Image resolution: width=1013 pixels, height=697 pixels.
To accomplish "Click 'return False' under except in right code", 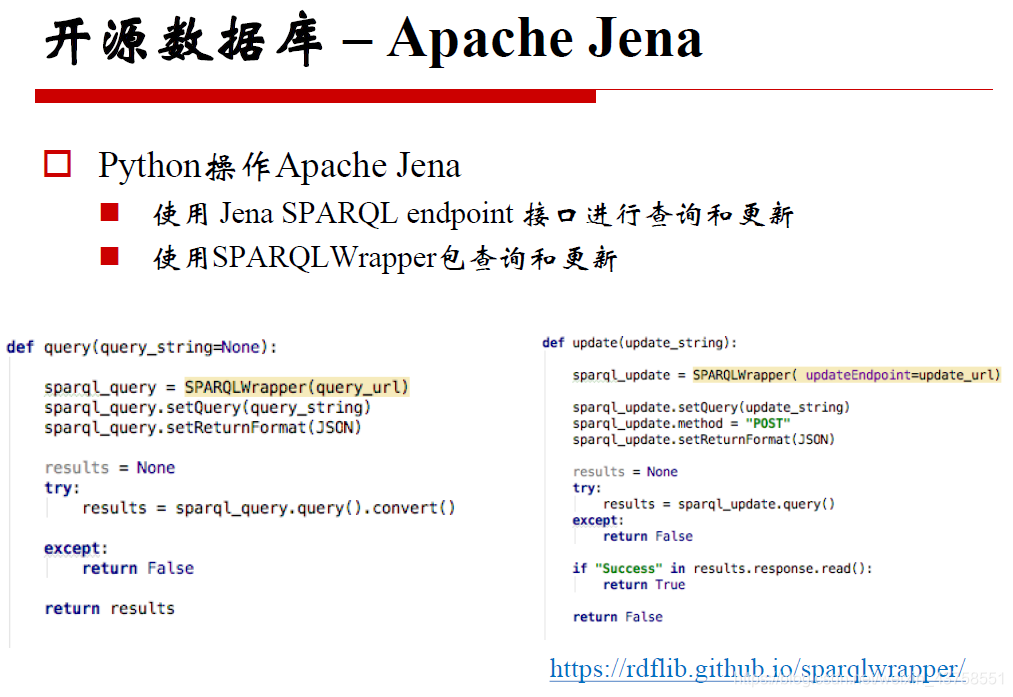I will [x=648, y=537].
